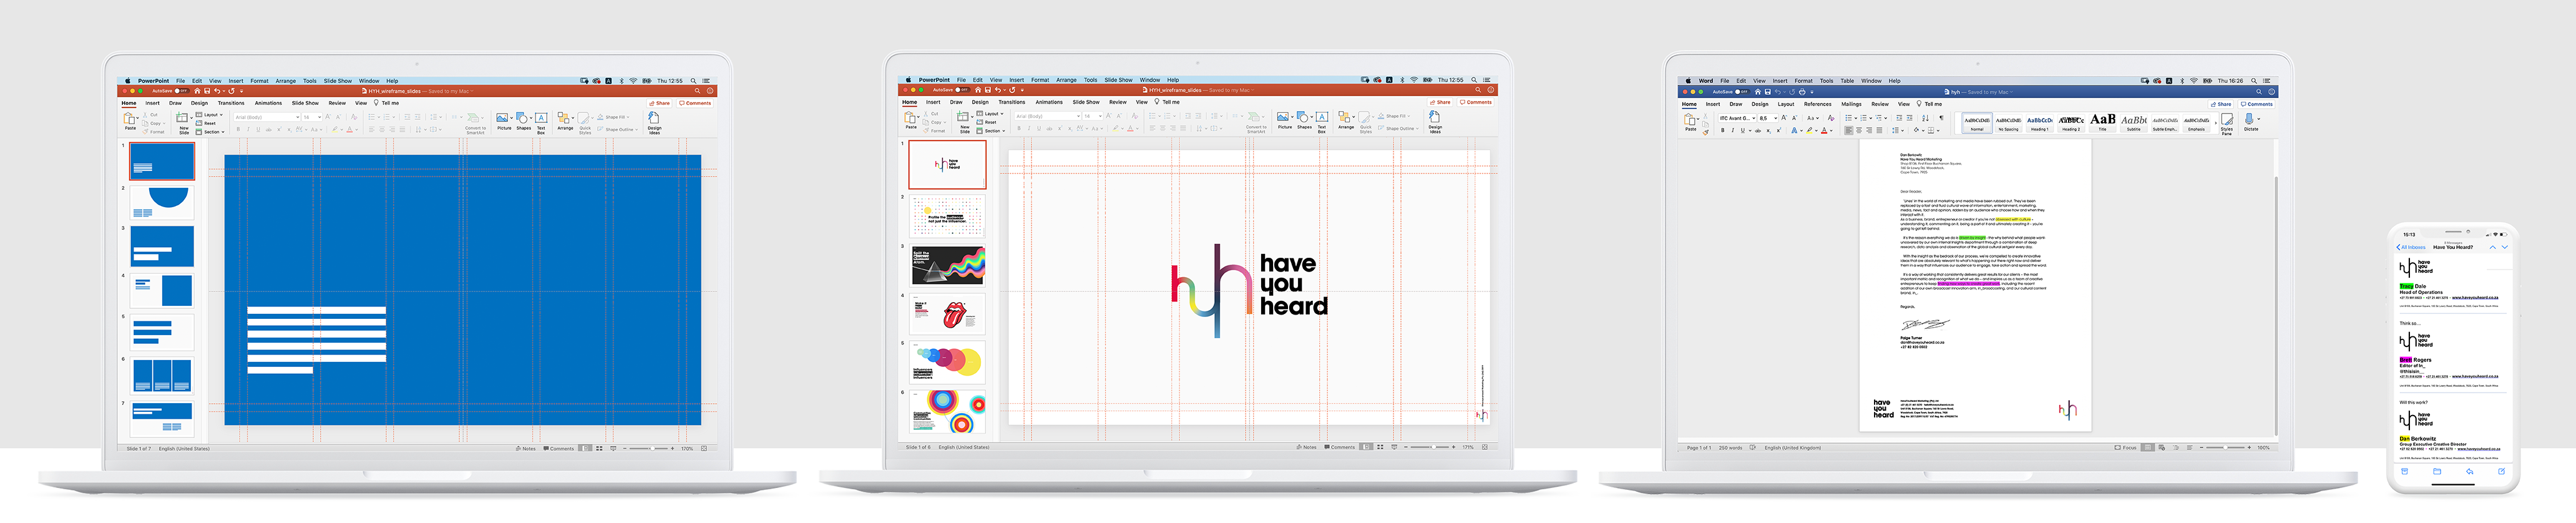This screenshot has width=2576, height=523.
Task: Click New Slide in blue-slide PowerPoint window
Action: [x=184, y=122]
